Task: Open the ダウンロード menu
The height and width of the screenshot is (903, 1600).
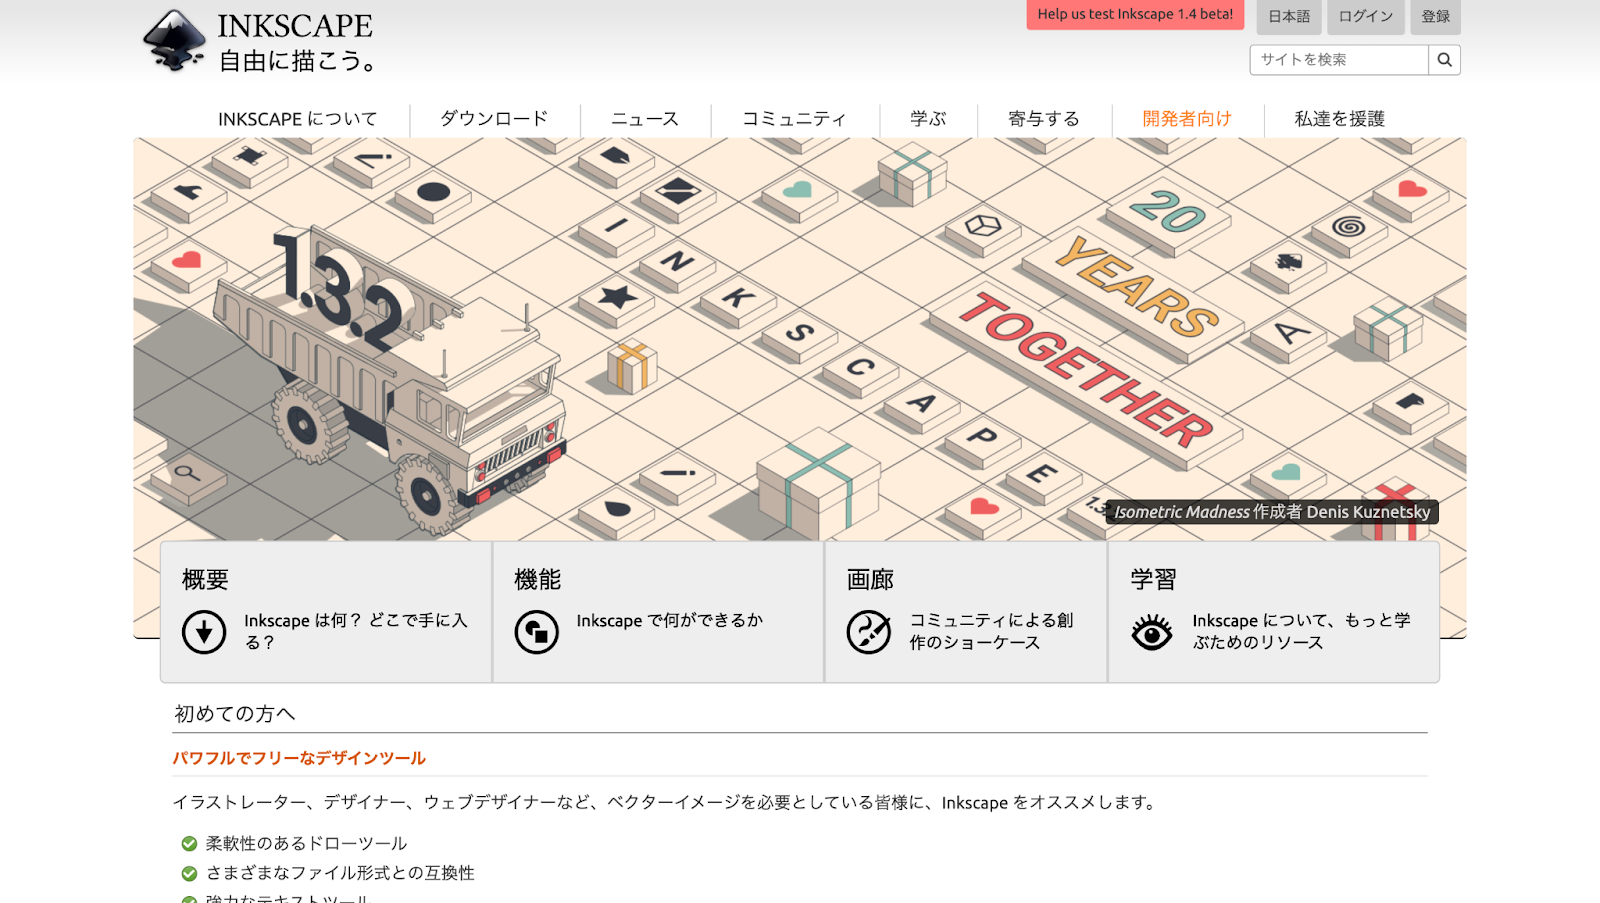Action: (x=495, y=119)
